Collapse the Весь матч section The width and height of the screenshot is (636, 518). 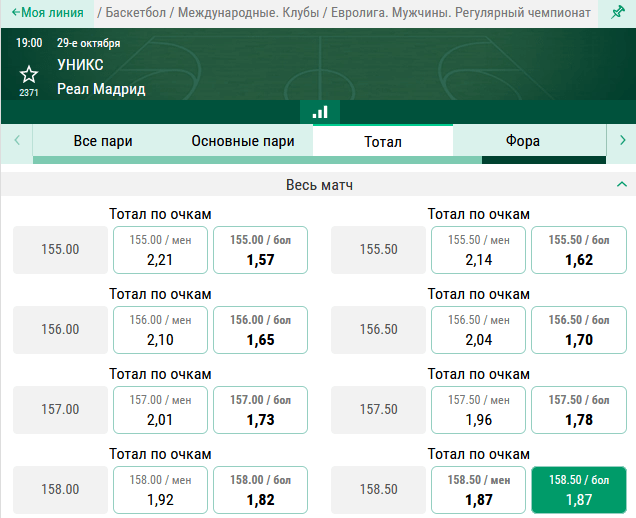[621, 185]
